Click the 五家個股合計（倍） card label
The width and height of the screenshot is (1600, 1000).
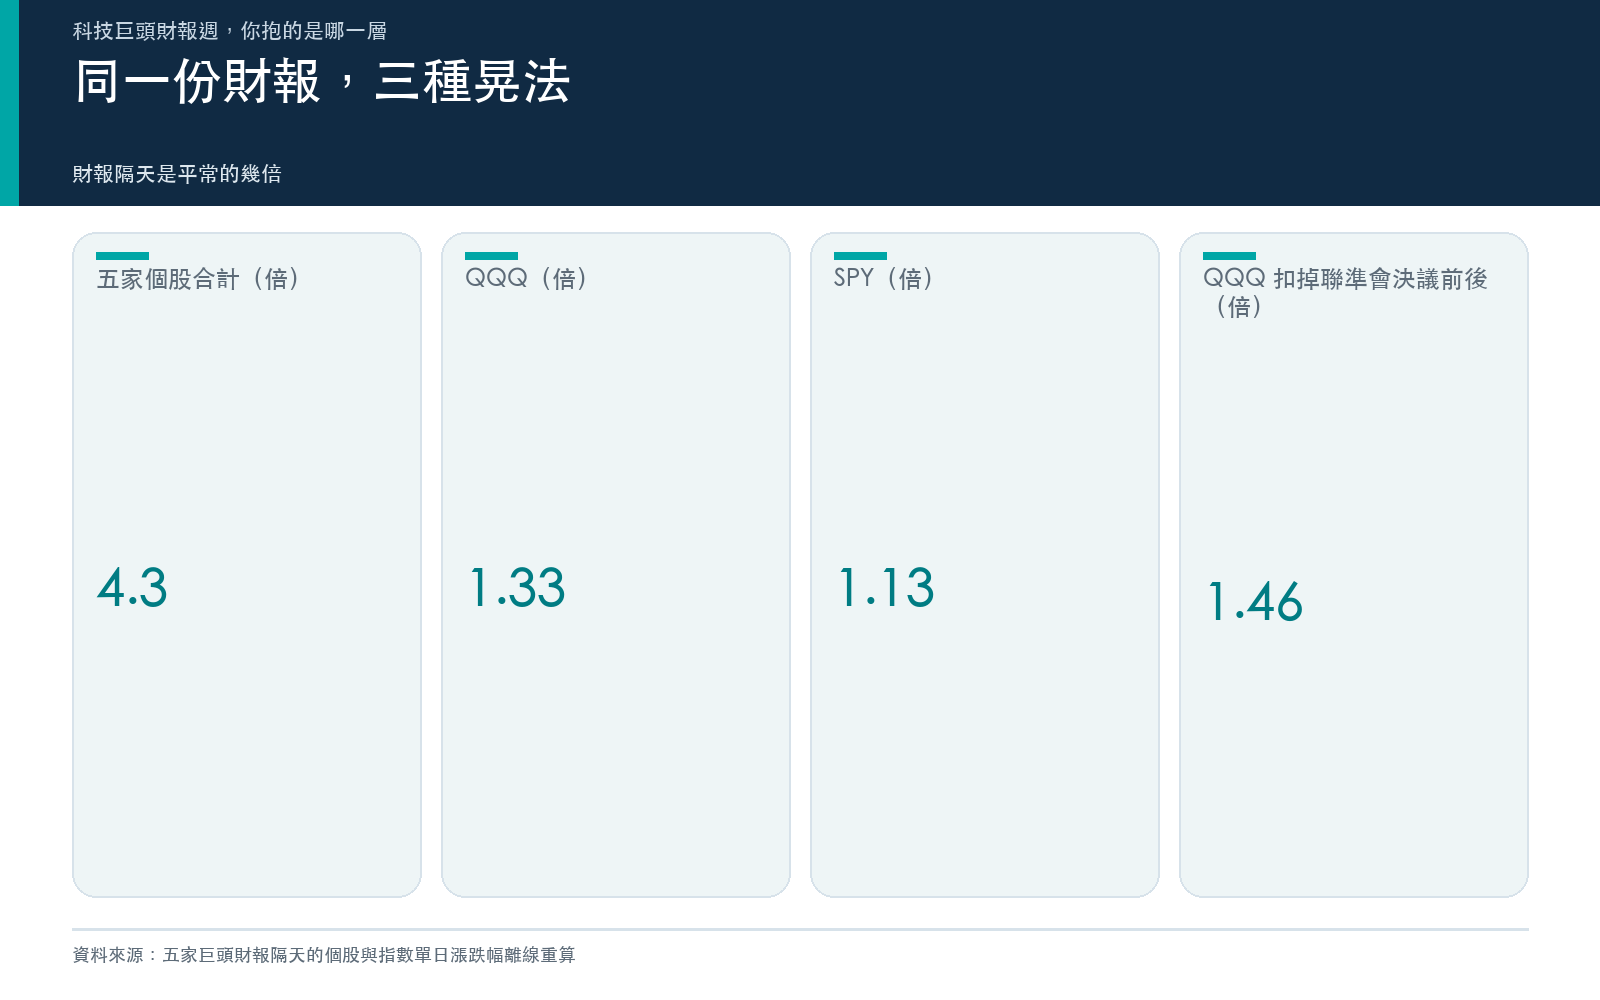tap(198, 278)
